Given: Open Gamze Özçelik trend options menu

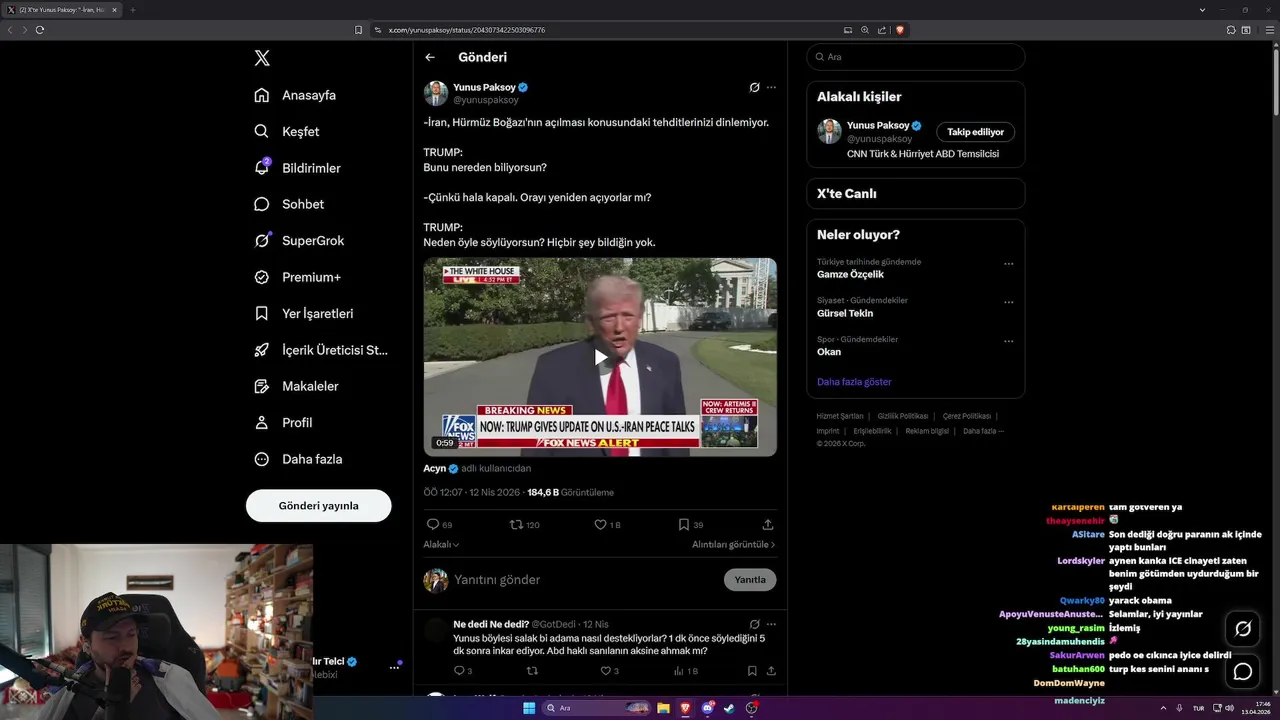Looking at the screenshot, I should tap(1008, 264).
